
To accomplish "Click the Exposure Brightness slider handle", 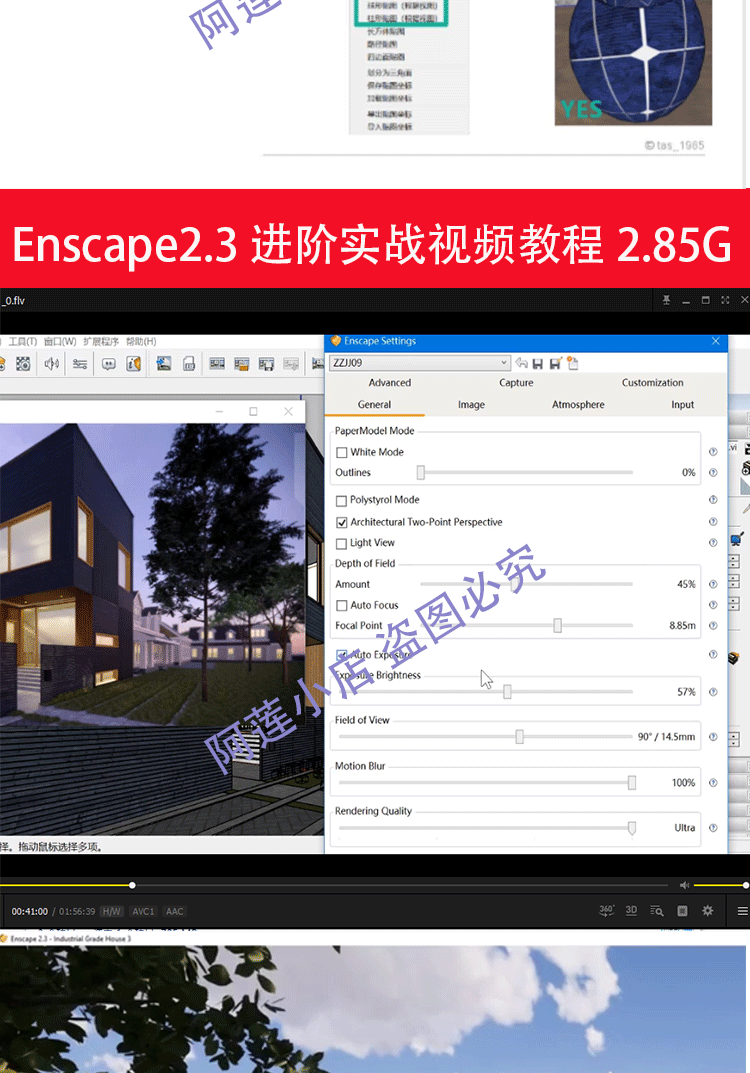I will point(507,692).
